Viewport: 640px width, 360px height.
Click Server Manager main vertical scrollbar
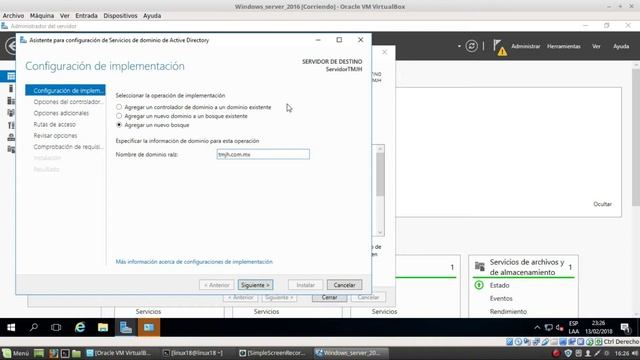(x=636, y=138)
